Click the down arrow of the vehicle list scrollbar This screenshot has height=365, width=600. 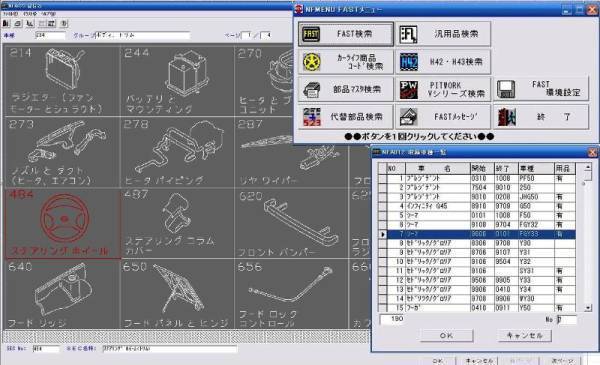pyautogui.click(x=588, y=308)
